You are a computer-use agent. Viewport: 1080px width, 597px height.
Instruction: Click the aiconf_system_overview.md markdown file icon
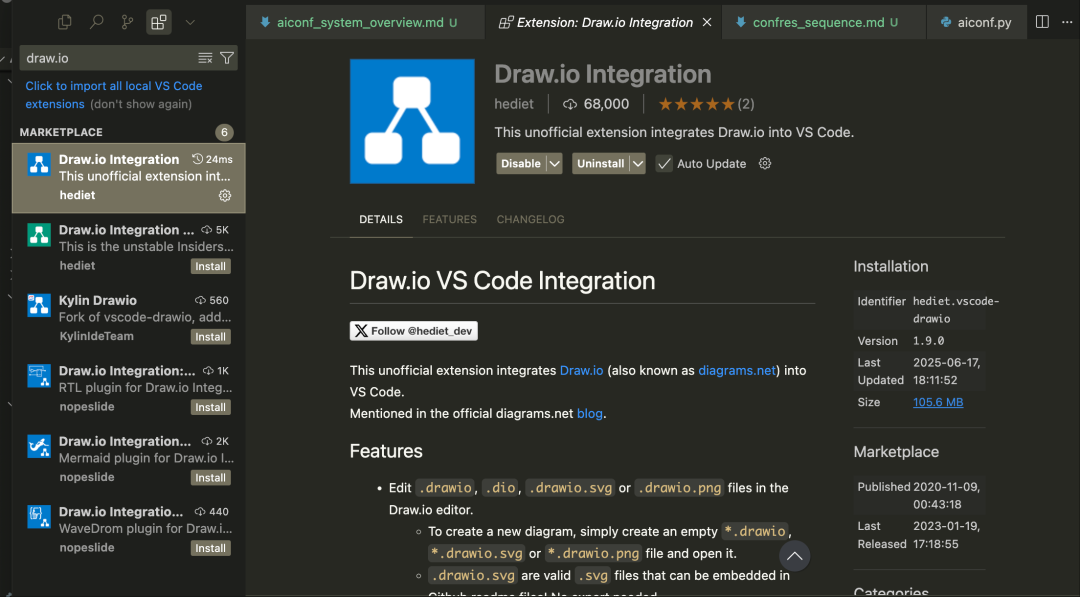(x=265, y=22)
